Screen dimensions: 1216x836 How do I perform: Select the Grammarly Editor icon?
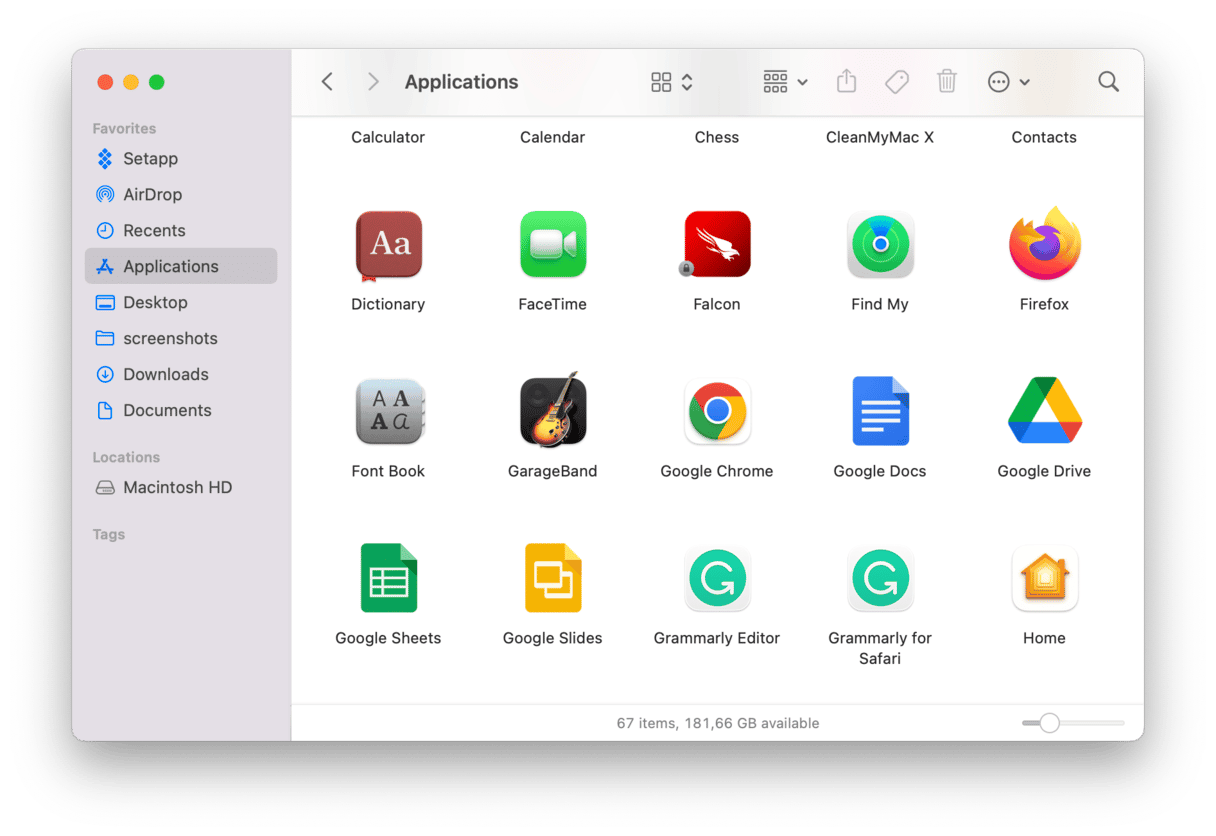click(716, 578)
